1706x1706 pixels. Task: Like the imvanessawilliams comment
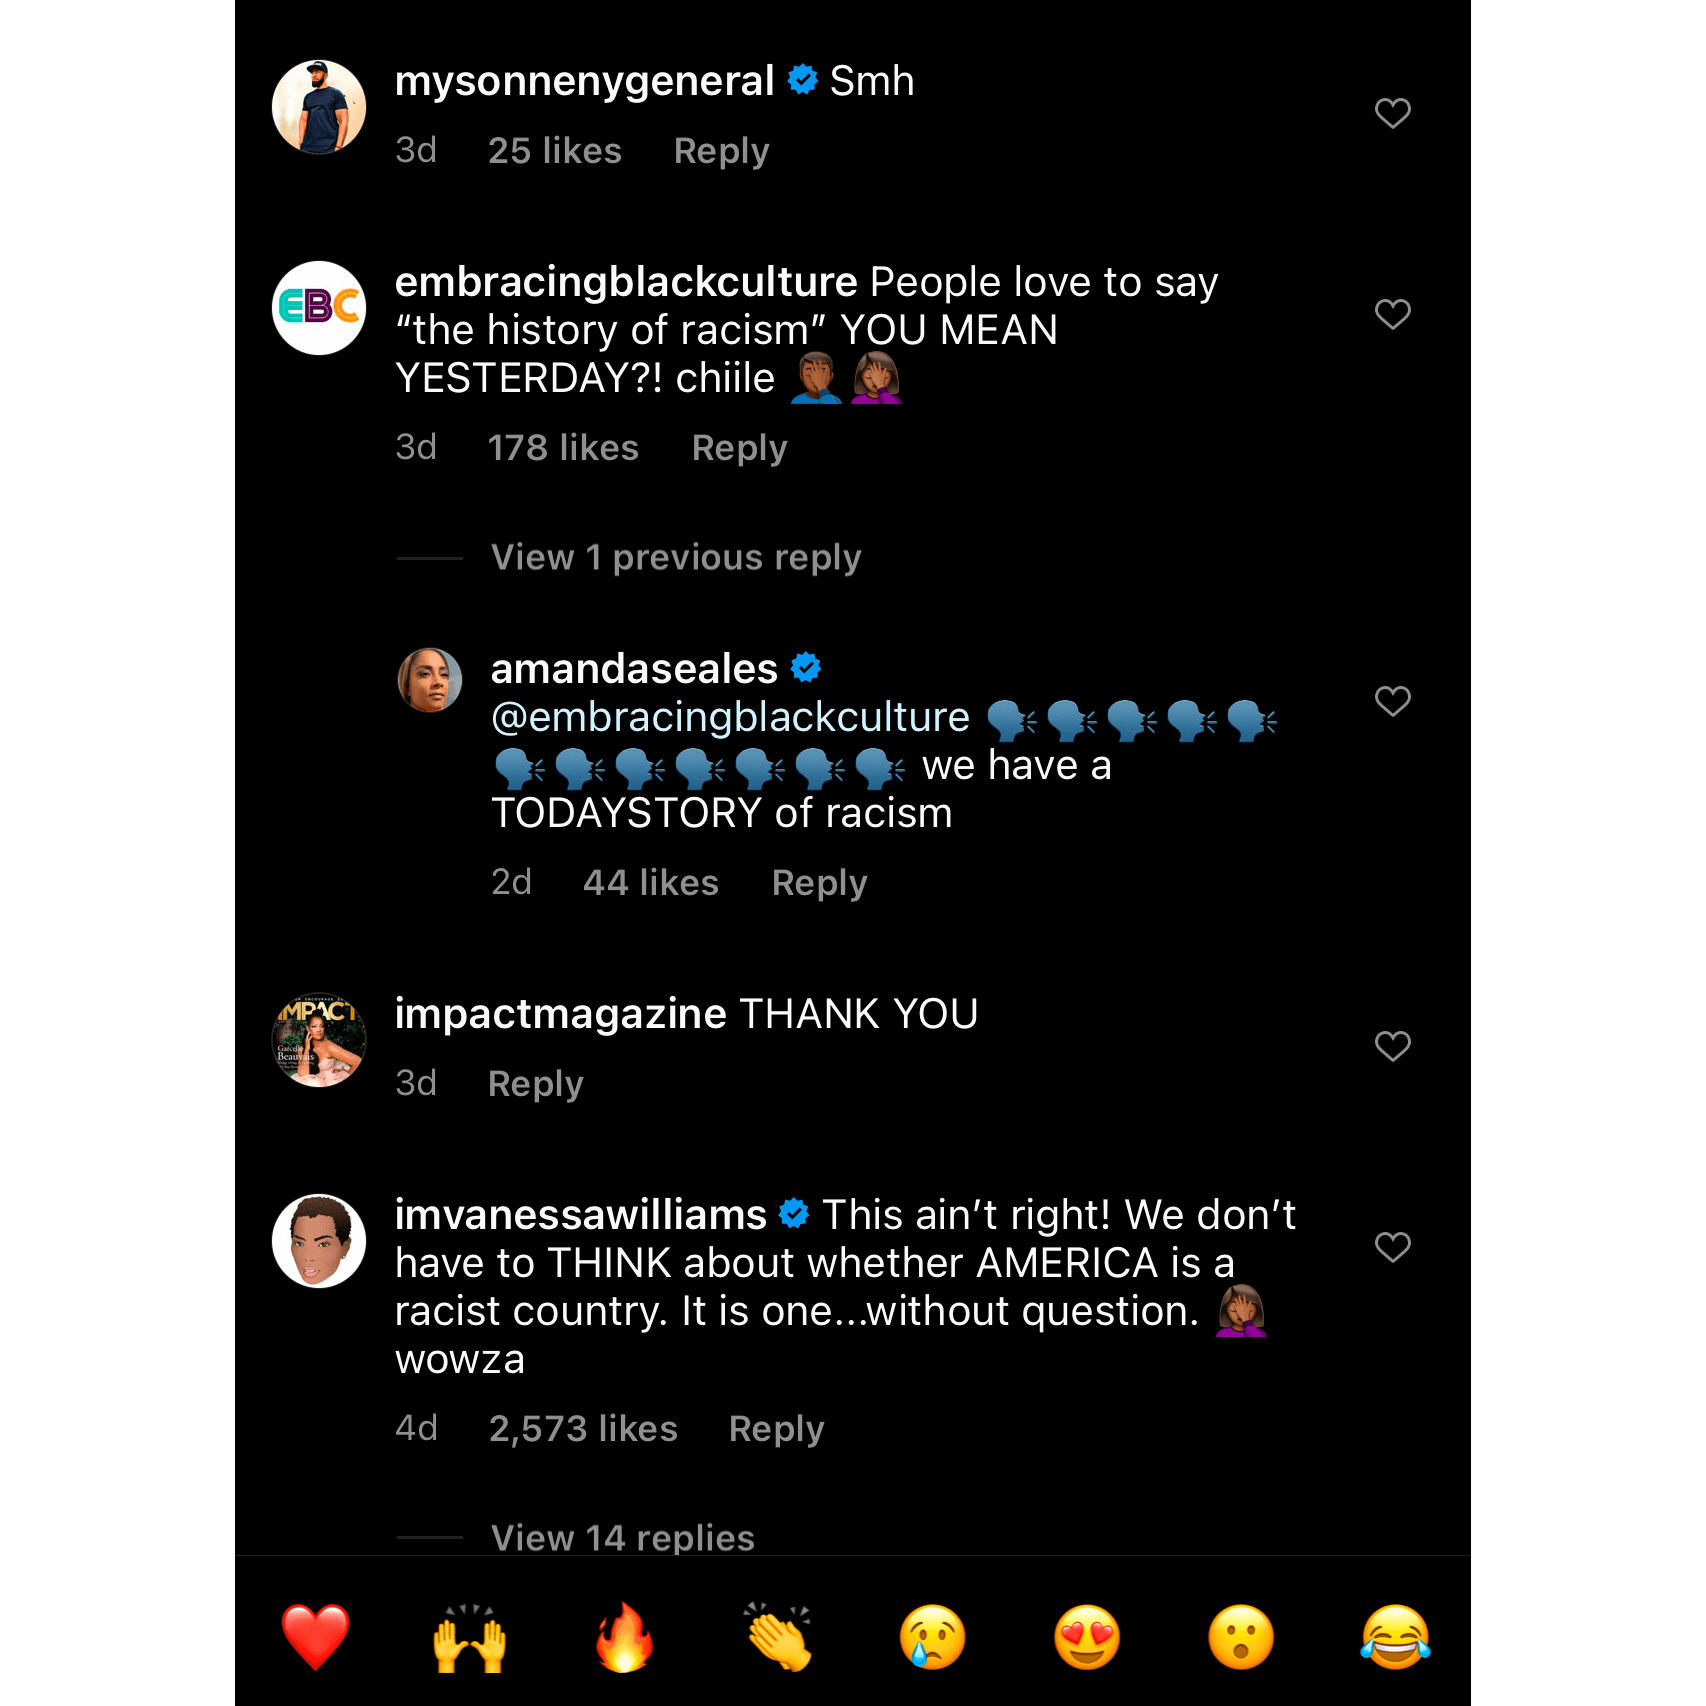[1392, 1247]
